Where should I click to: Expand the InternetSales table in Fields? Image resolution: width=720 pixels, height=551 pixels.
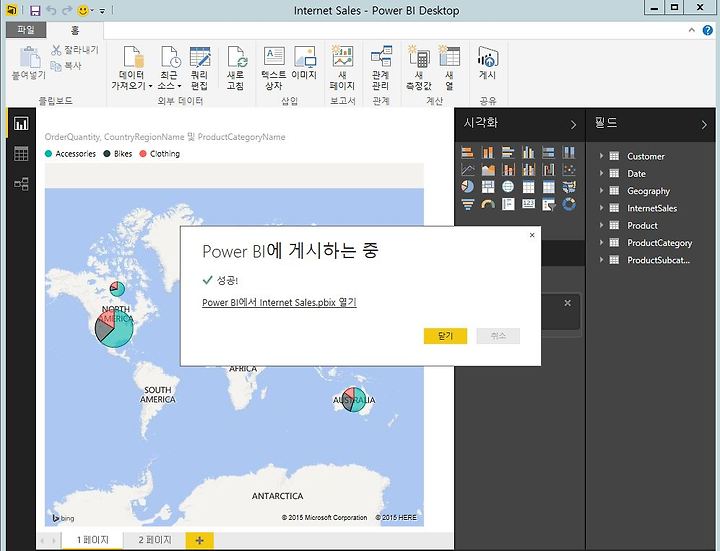(602, 208)
